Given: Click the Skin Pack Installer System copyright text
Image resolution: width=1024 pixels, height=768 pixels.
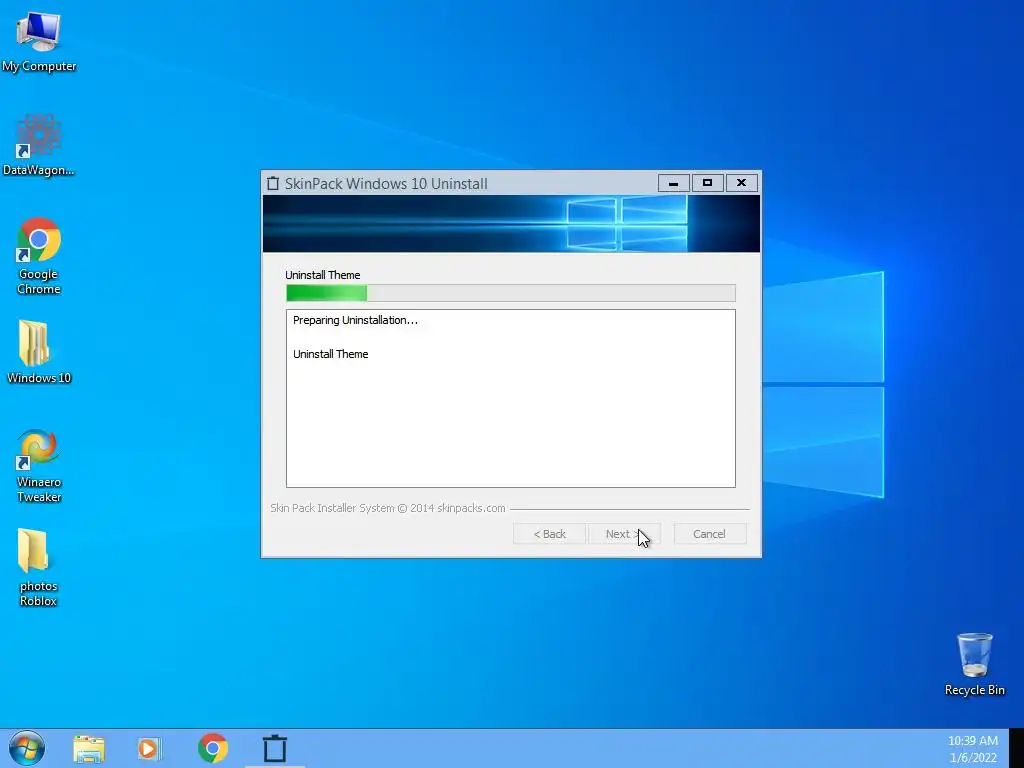Looking at the screenshot, I should click(x=388, y=508).
